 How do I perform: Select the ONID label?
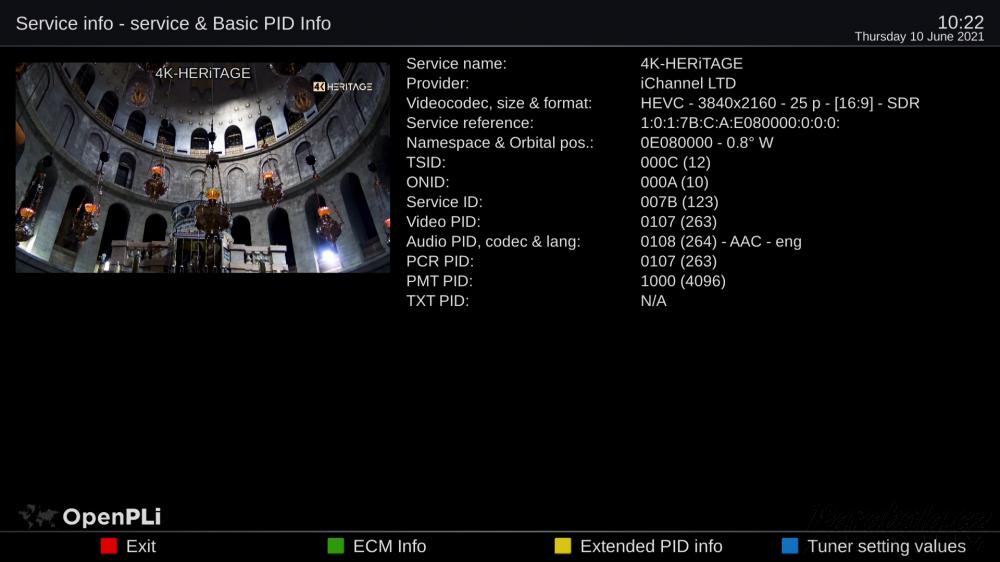(428, 182)
